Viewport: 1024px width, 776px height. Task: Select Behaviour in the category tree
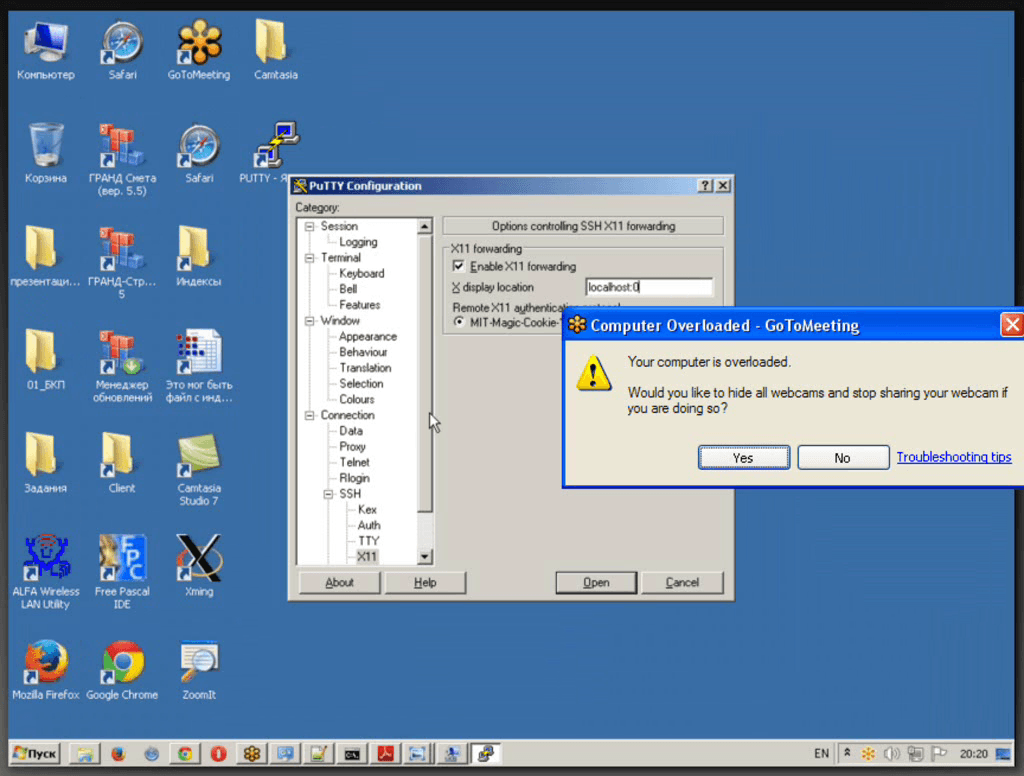pyautogui.click(x=363, y=352)
